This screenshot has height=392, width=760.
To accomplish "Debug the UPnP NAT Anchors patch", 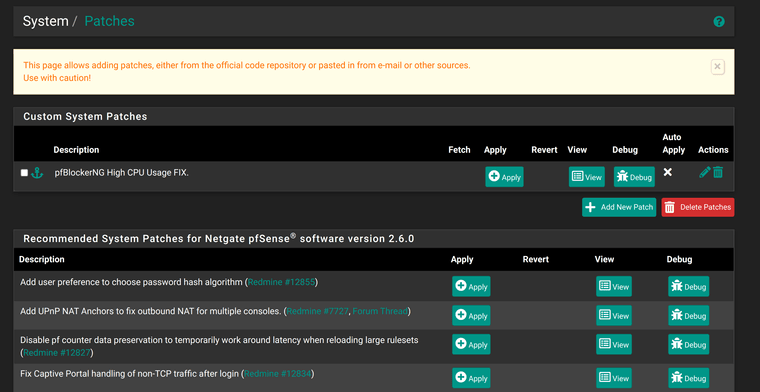I will pyautogui.click(x=688, y=315).
